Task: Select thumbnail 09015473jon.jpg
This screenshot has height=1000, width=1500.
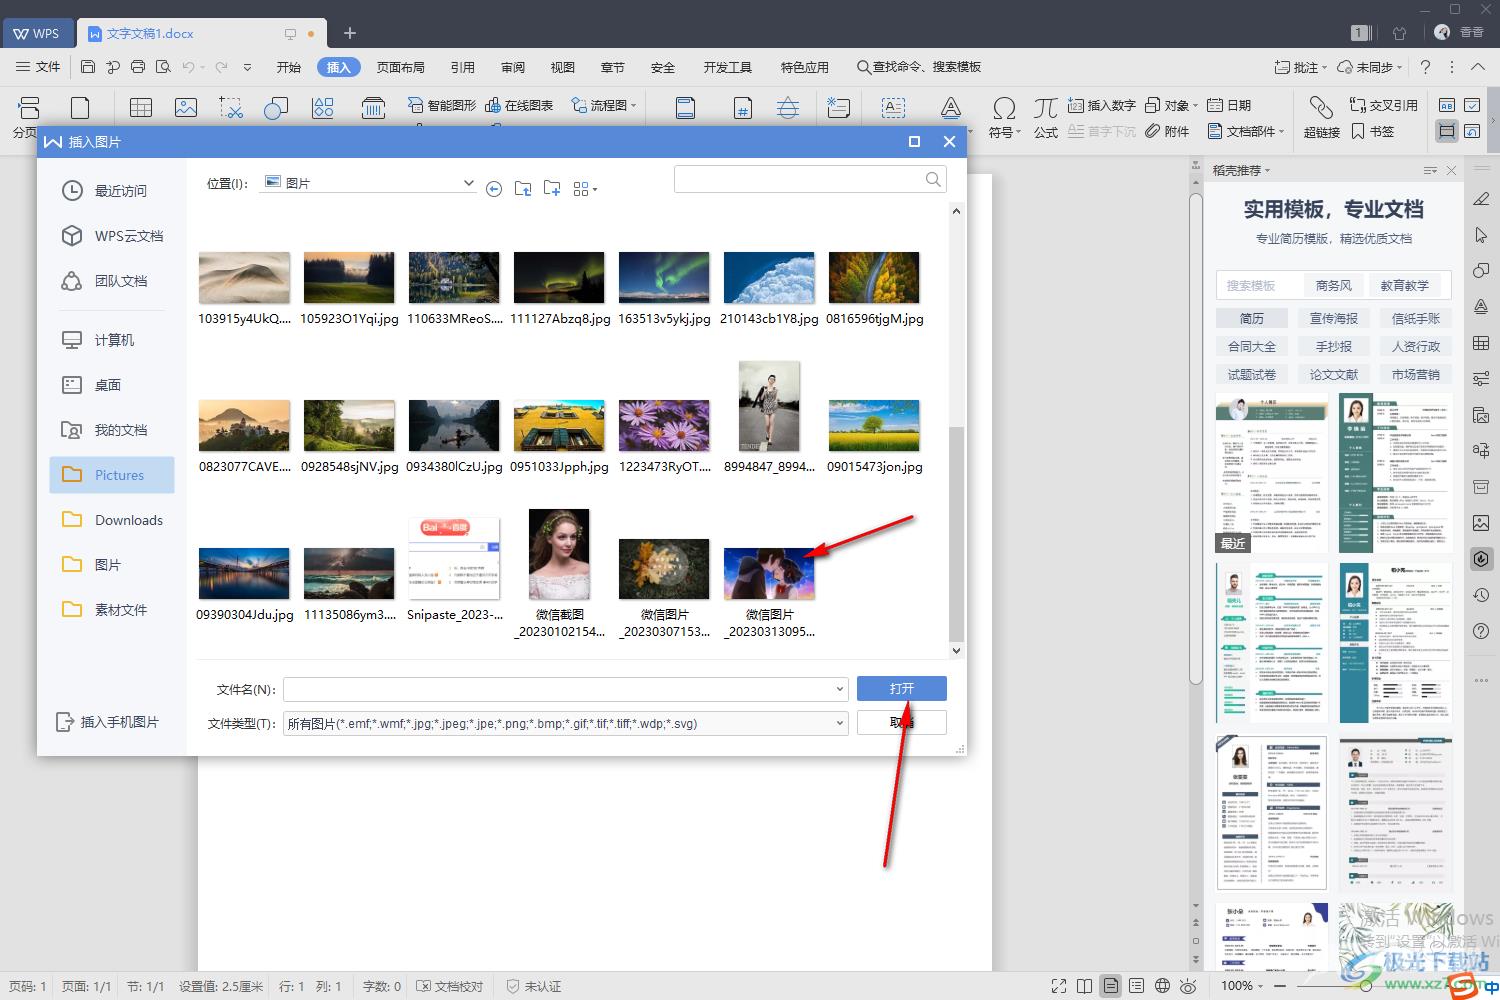Action: (x=874, y=426)
